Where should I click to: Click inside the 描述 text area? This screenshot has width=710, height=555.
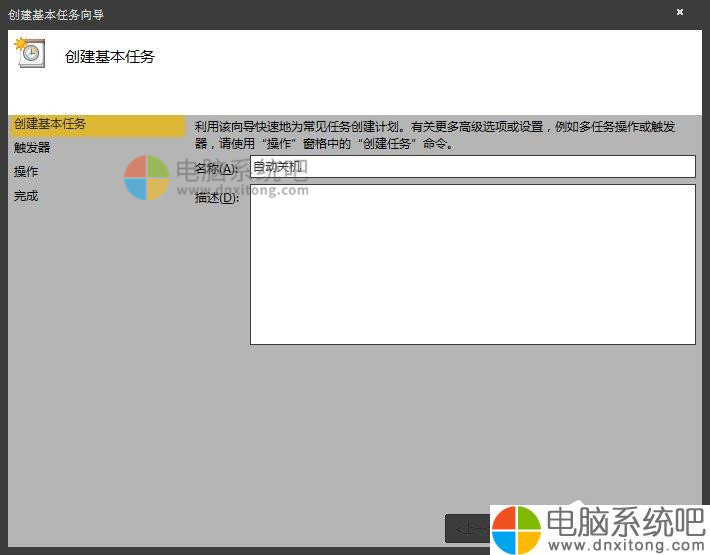[472, 264]
